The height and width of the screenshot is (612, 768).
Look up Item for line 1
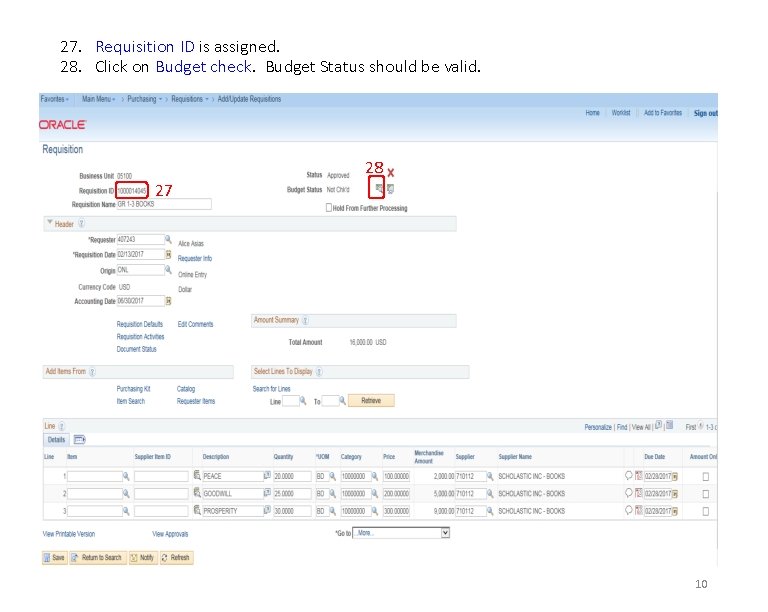[x=126, y=476]
